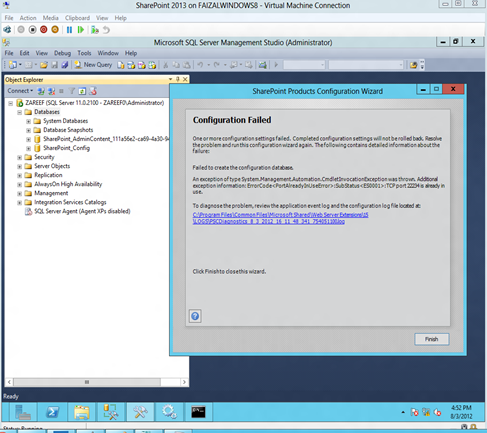Click the Object Explorer Stop/Policy icon with red mark

pos(93,91)
